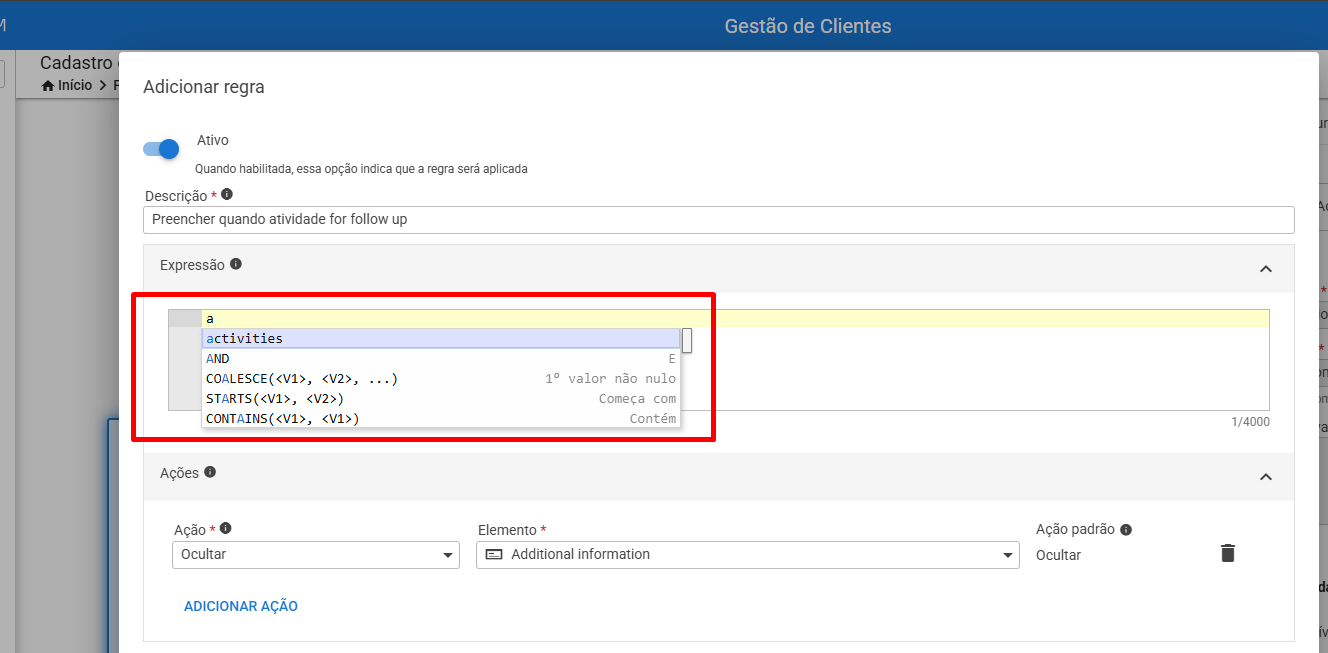Click the info icon next to Descrição
The image size is (1328, 653).
(x=227, y=194)
